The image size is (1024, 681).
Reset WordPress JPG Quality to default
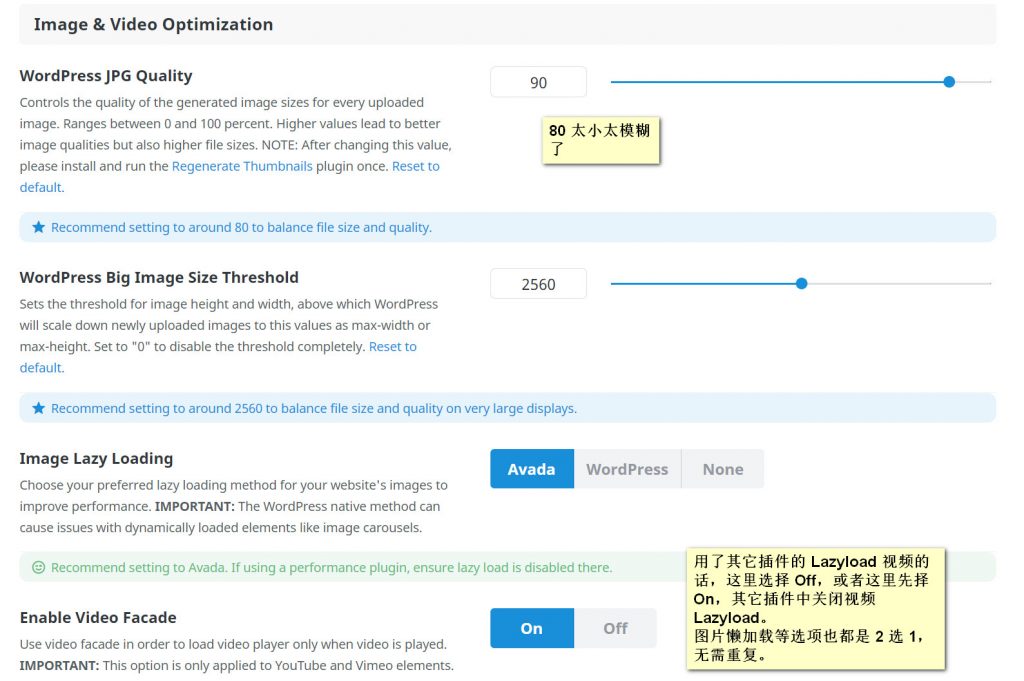coord(415,166)
